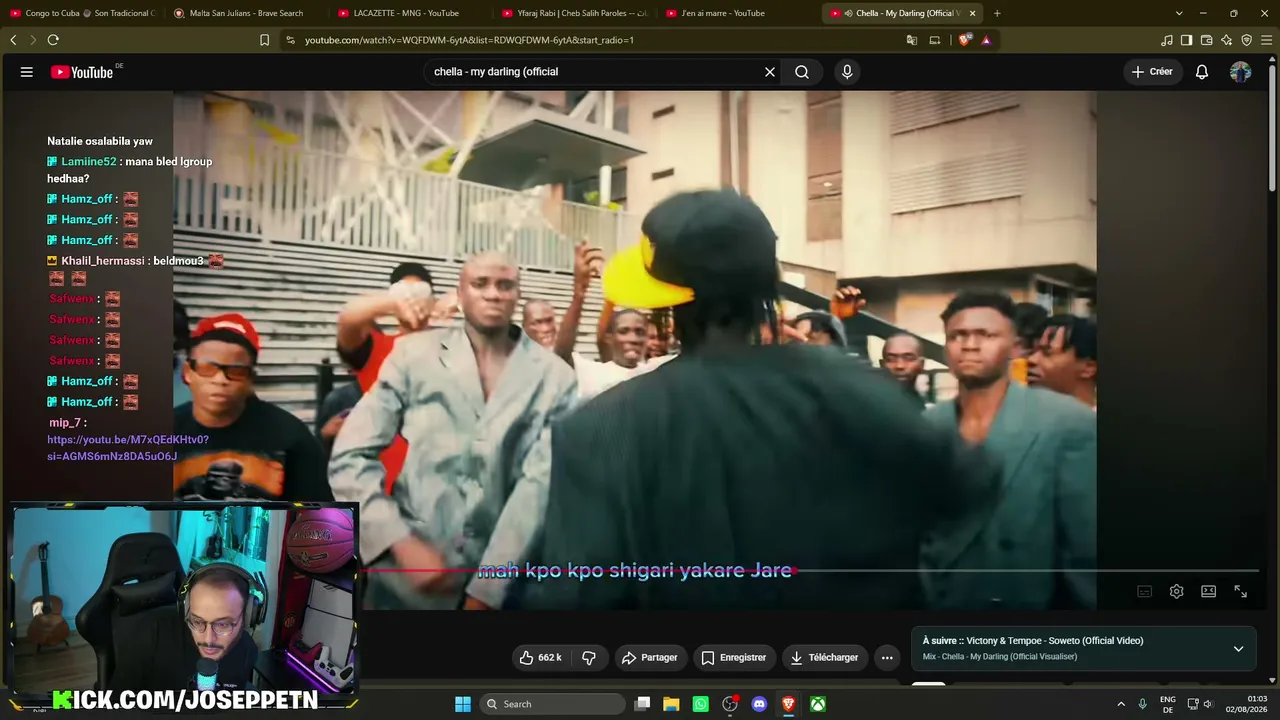
Task: Go forward in the browser
Action: 33,40
